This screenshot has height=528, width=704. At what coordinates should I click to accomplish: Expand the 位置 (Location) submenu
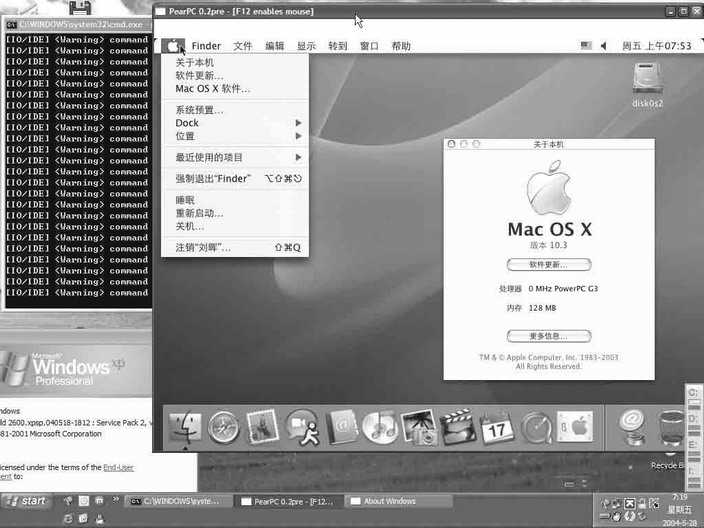(x=298, y=136)
